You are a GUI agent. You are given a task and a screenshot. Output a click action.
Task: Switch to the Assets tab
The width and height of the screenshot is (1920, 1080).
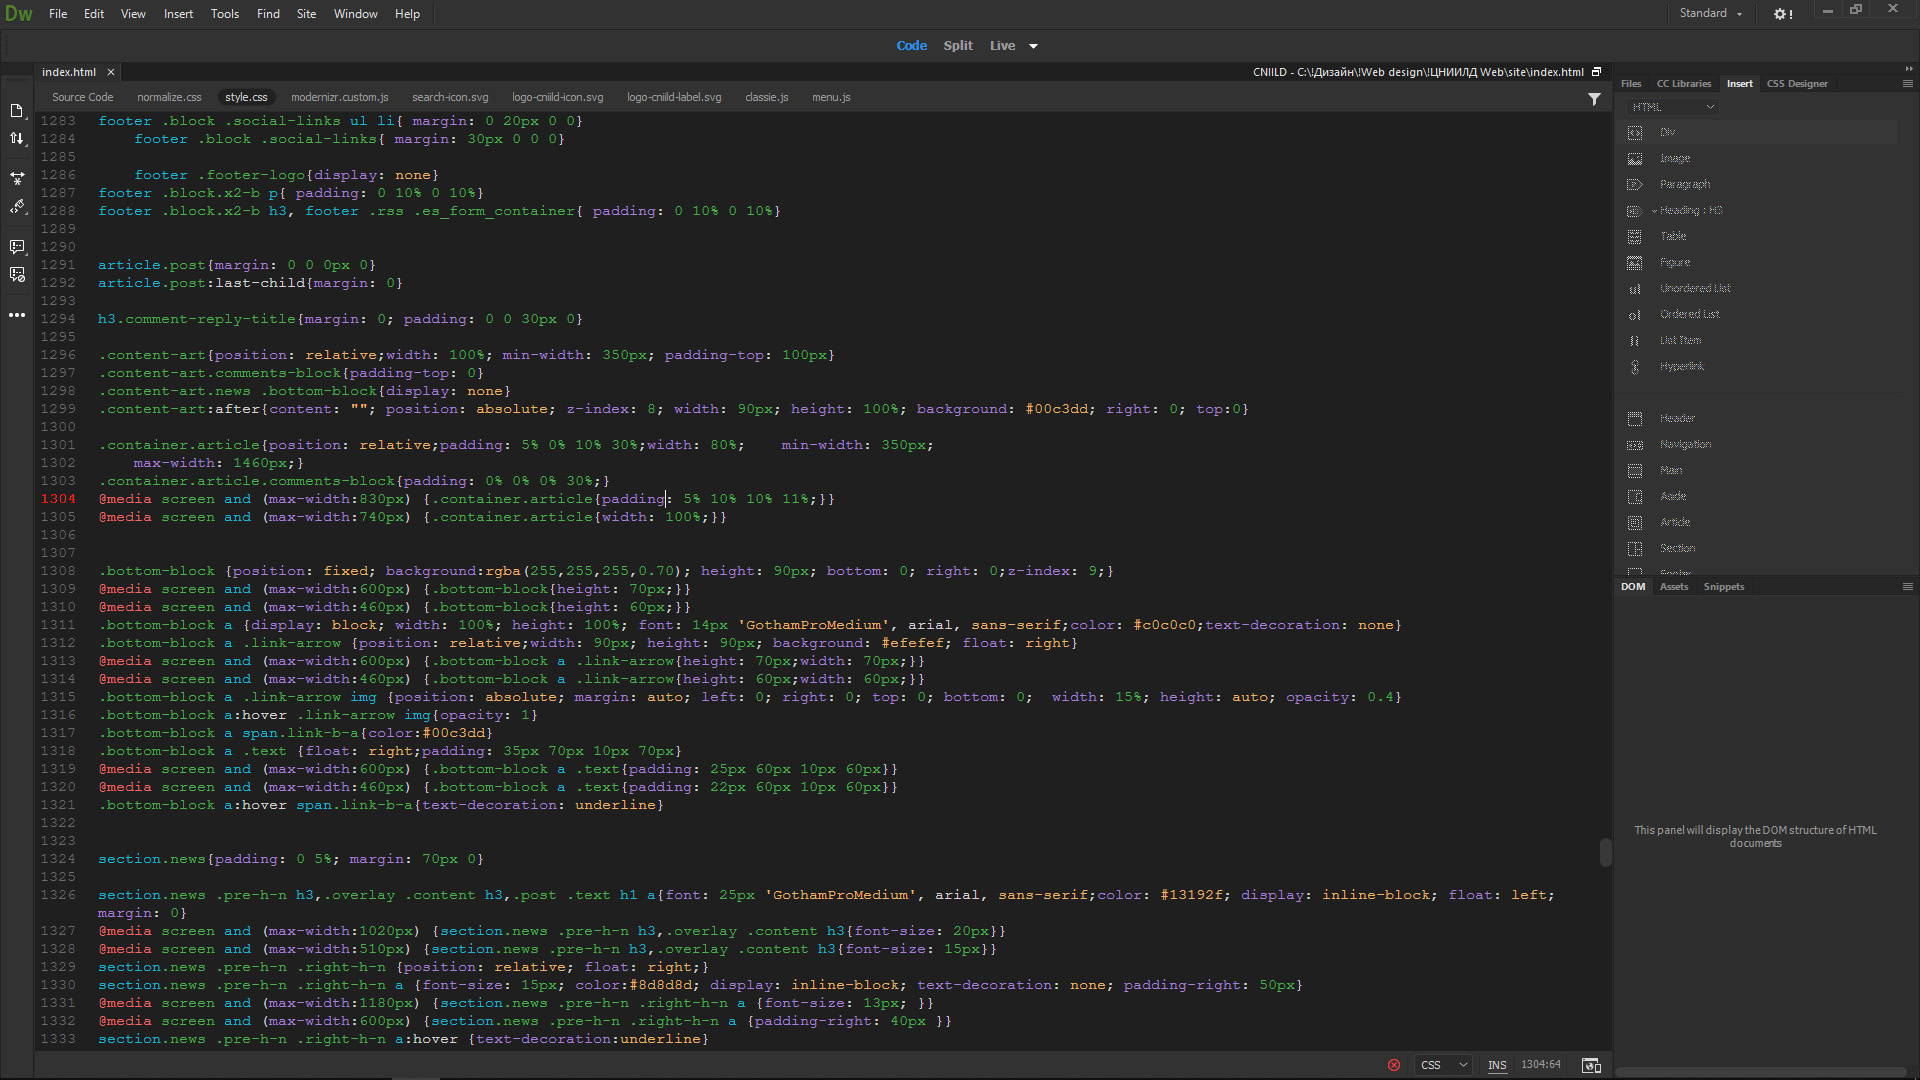pos(1674,587)
